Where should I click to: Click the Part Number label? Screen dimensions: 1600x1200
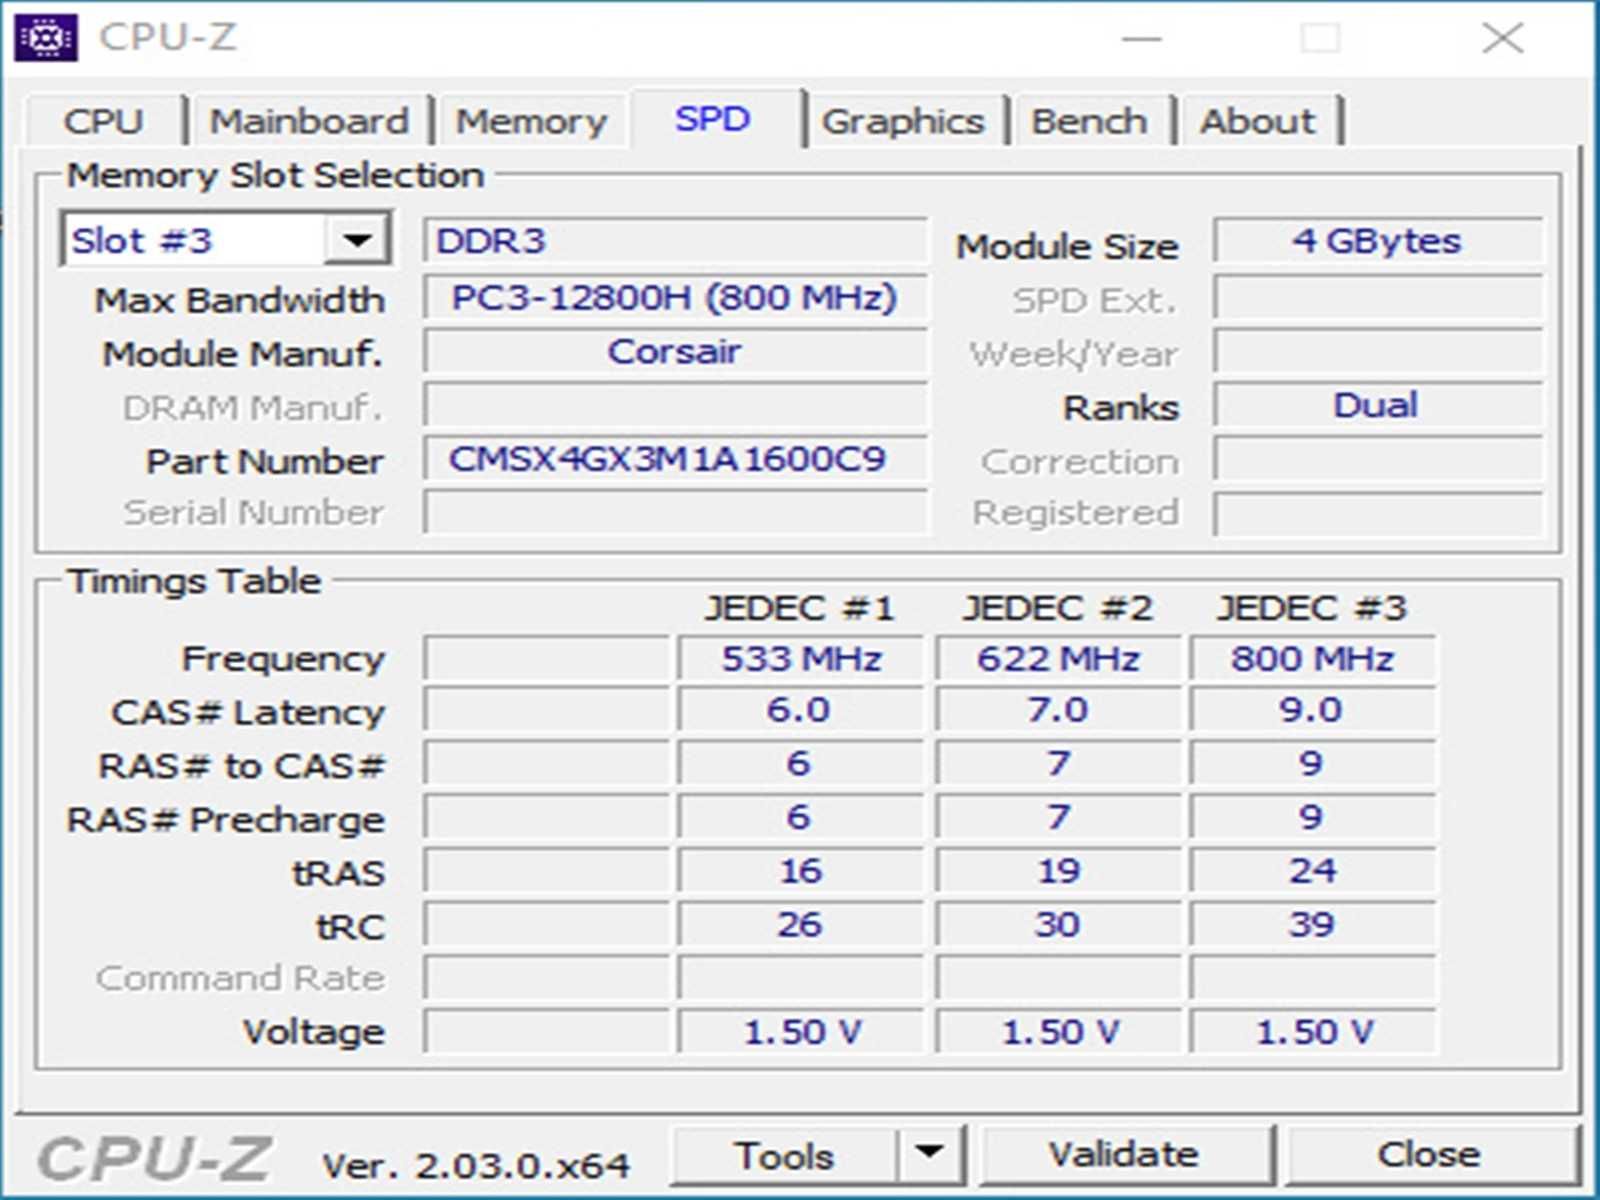pos(265,461)
